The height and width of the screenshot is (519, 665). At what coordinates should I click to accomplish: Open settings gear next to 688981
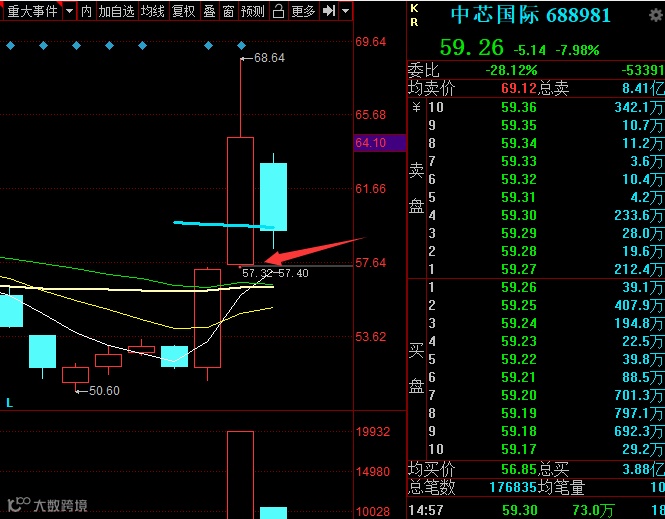[x=657, y=16]
